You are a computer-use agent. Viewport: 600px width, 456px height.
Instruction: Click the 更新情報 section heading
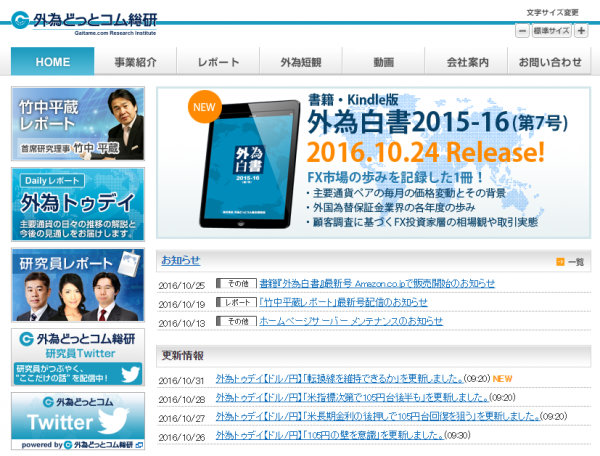183,355
